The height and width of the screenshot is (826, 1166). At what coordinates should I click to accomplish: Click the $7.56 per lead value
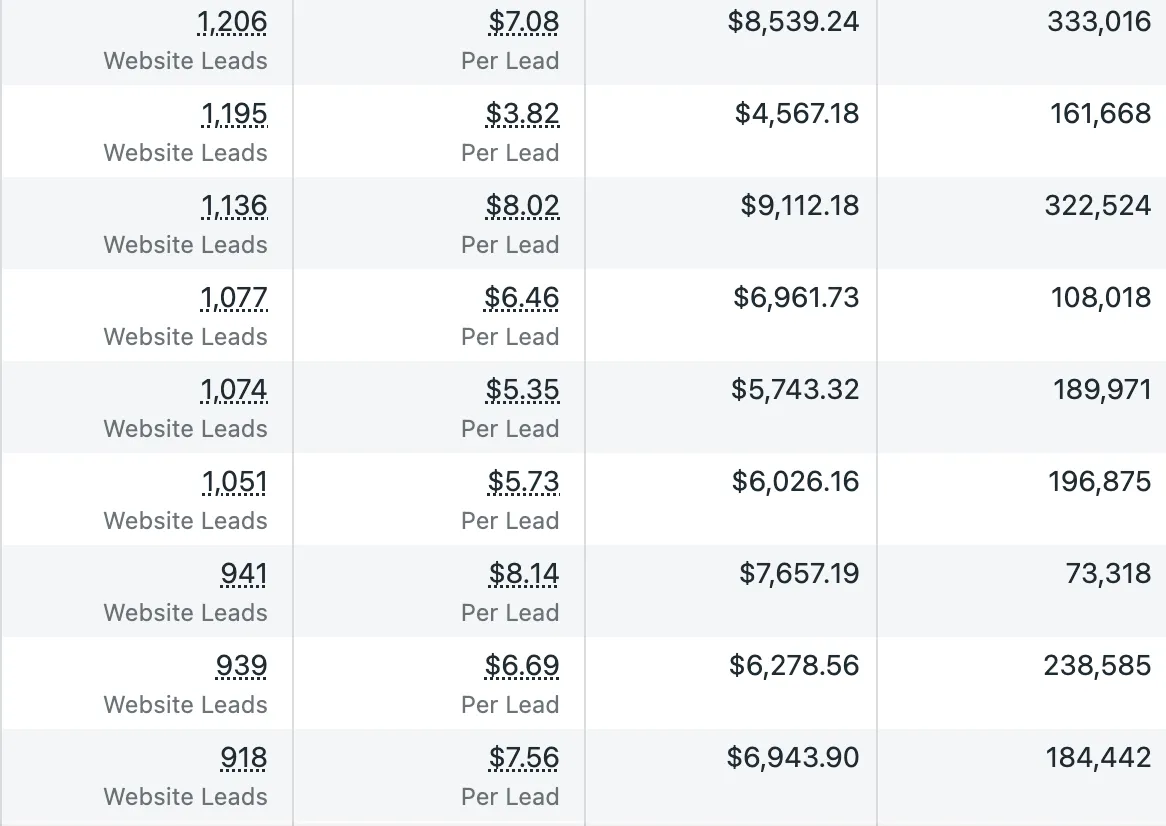tap(524, 758)
